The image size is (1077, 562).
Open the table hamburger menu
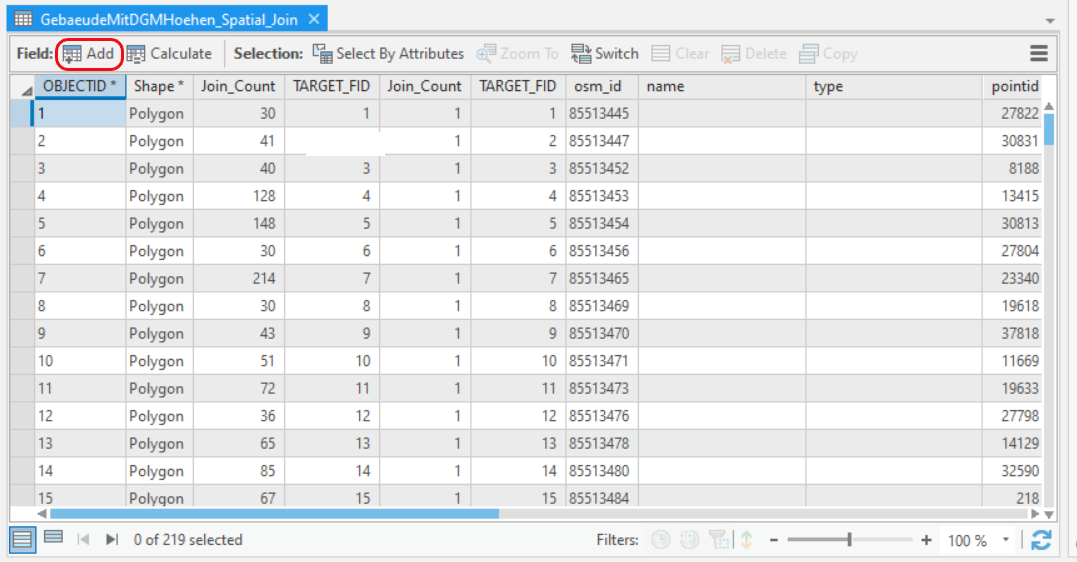click(1039, 53)
